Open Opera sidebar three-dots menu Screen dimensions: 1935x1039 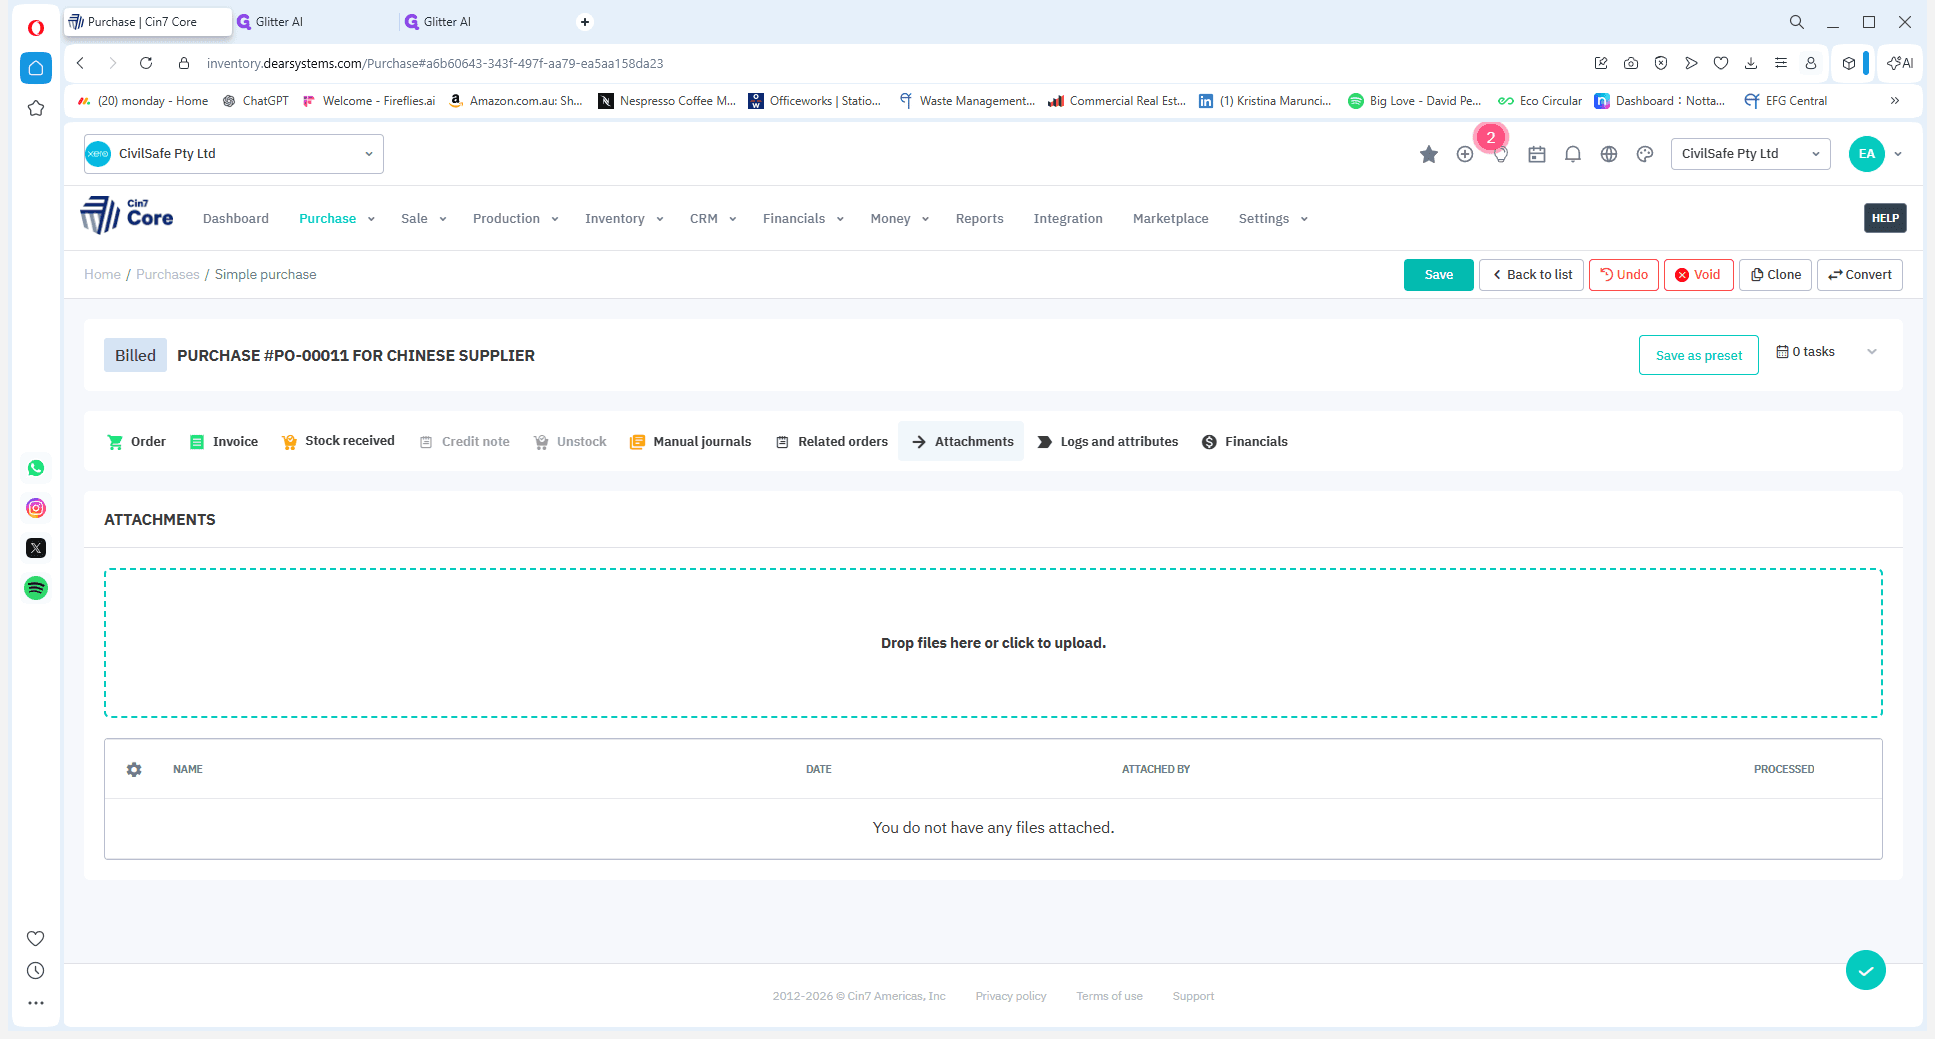pyautogui.click(x=36, y=1002)
